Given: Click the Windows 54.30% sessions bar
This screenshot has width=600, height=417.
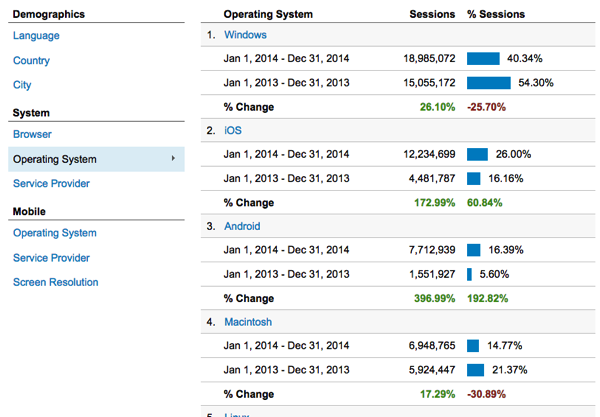Looking at the screenshot, I should [489, 83].
